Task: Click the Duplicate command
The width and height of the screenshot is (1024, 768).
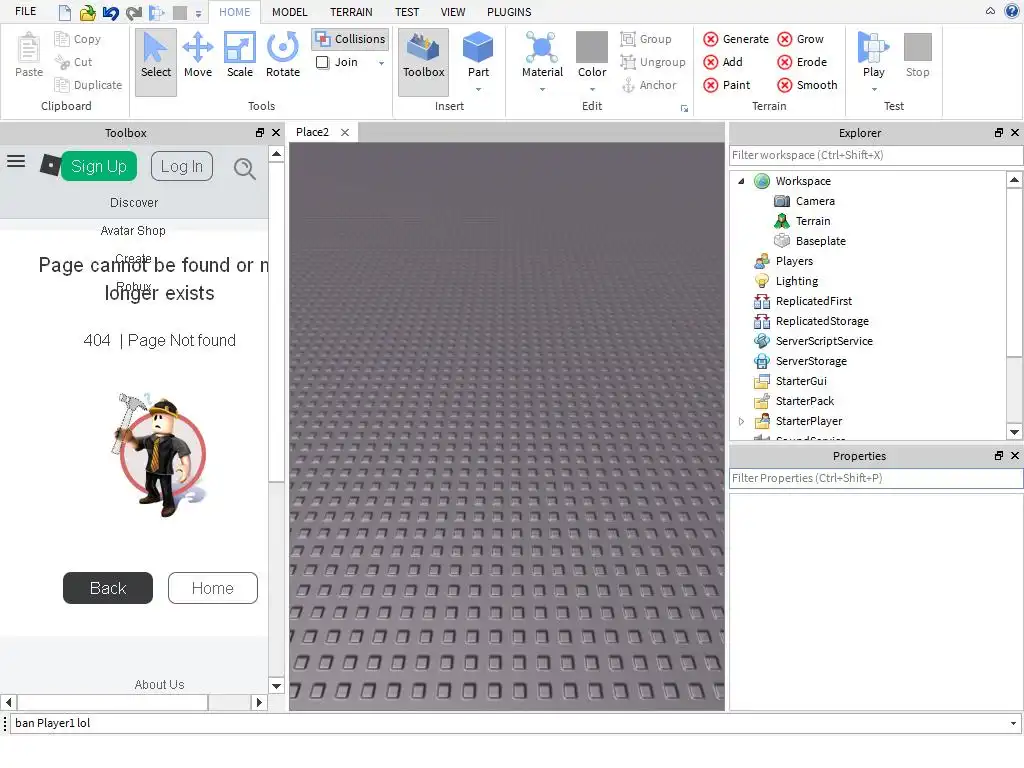Action: (x=88, y=85)
